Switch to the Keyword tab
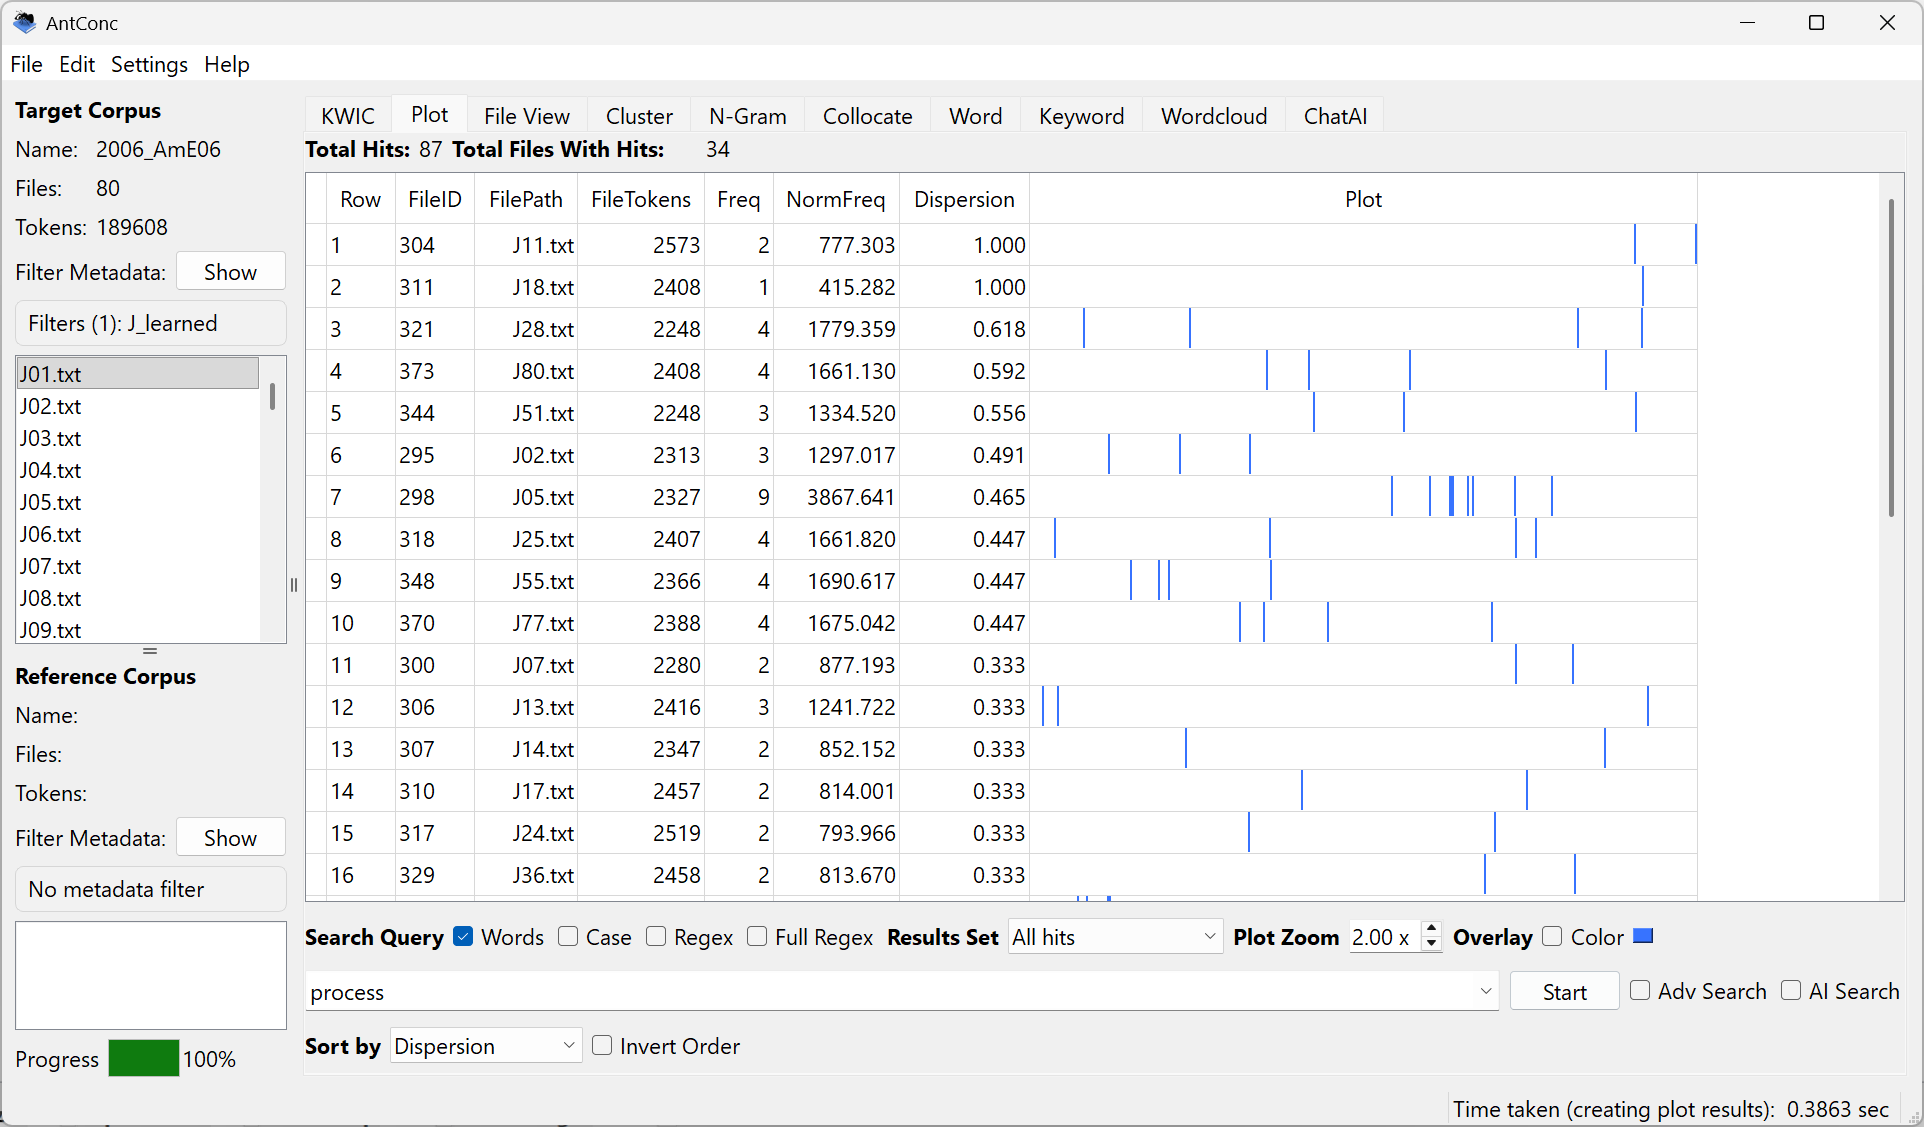This screenshot has height=1127, width=1924. pyautogui.click(x=1082, y=116)
